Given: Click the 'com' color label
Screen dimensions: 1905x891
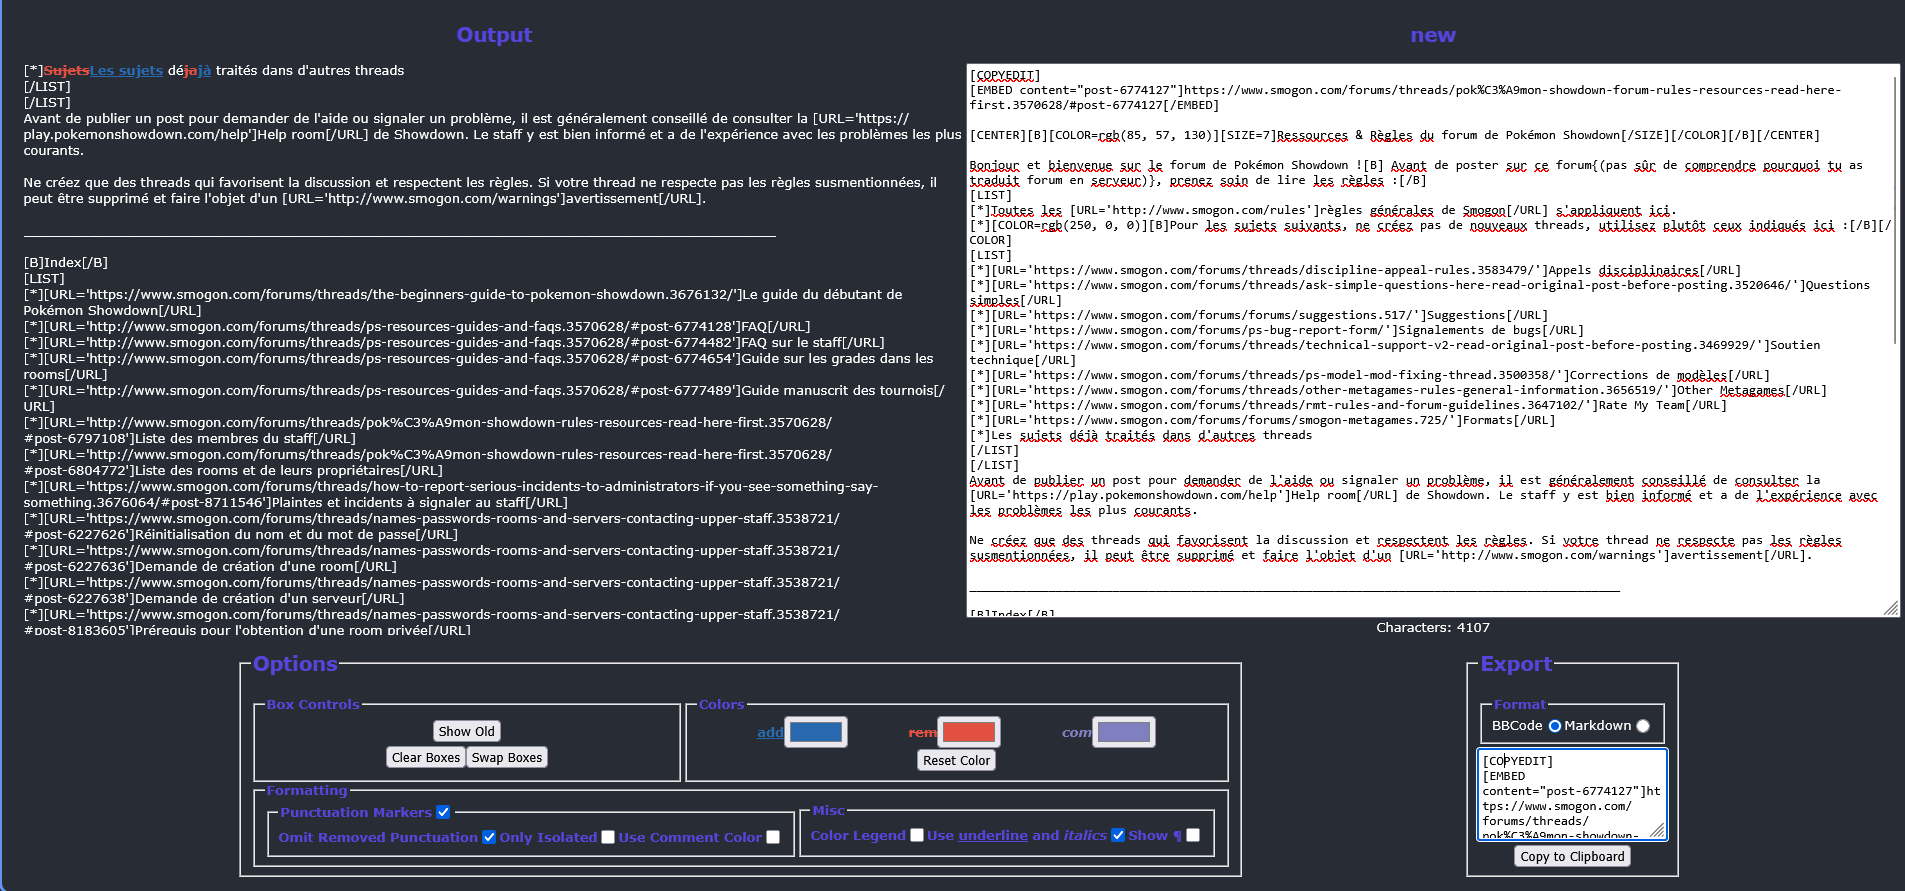Looking at the screenshot, I should tap(1077, 733).
